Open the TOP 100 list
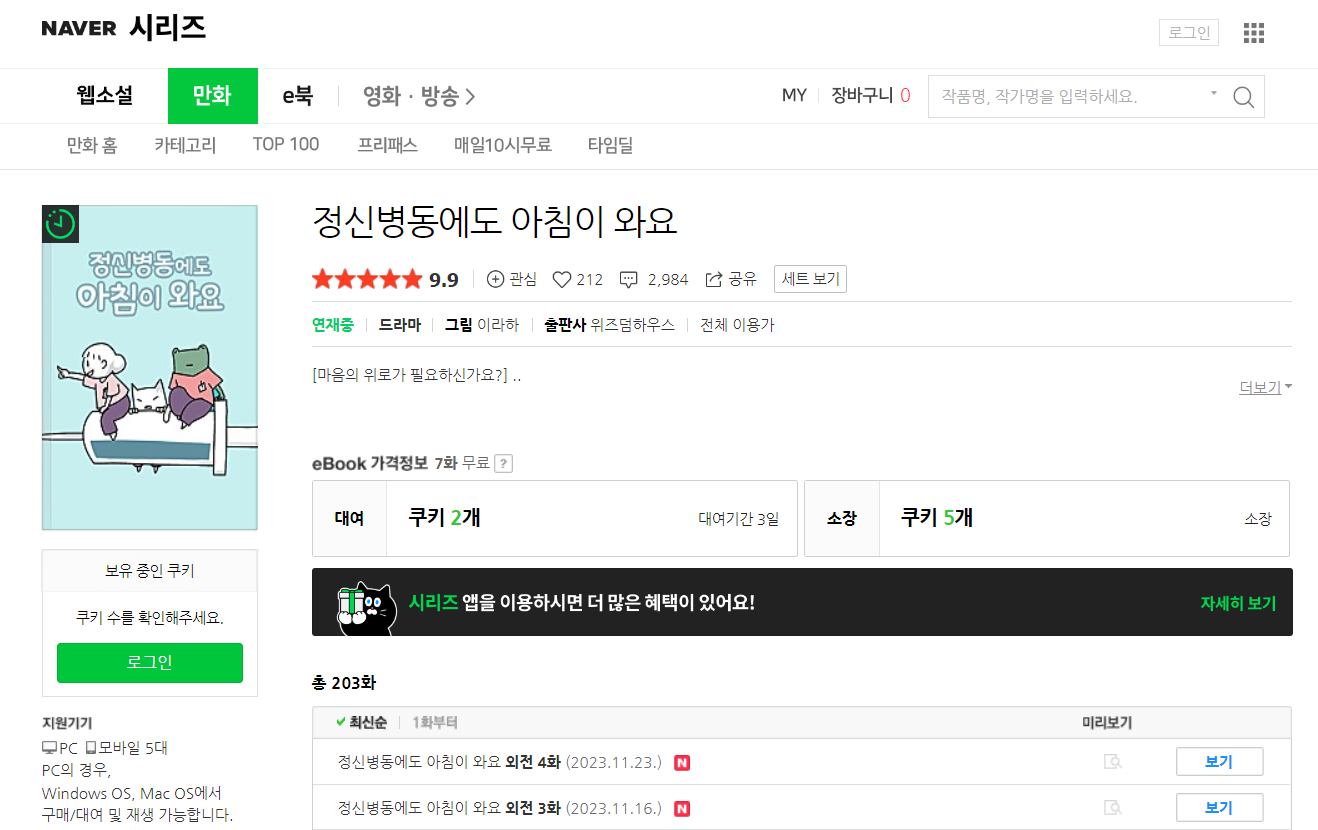The width and height of the screenshot is (1318, 830). tap(286, 144)
